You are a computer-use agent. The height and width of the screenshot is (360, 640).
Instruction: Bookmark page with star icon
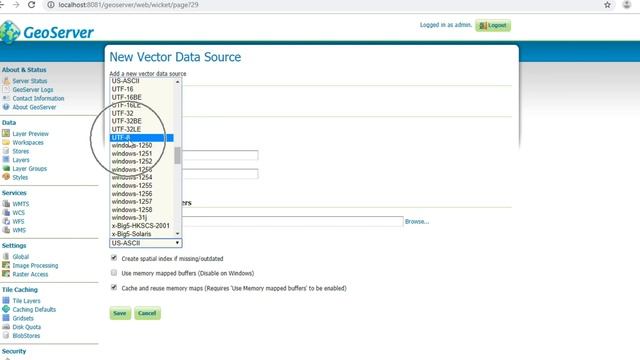tap(607, 5)
